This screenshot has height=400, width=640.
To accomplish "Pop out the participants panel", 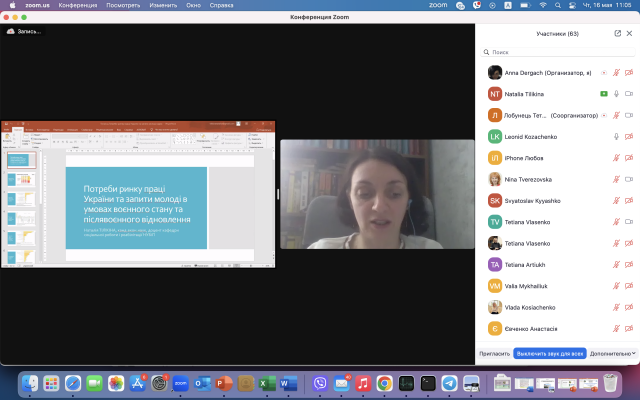I will [x=618, y=33].
